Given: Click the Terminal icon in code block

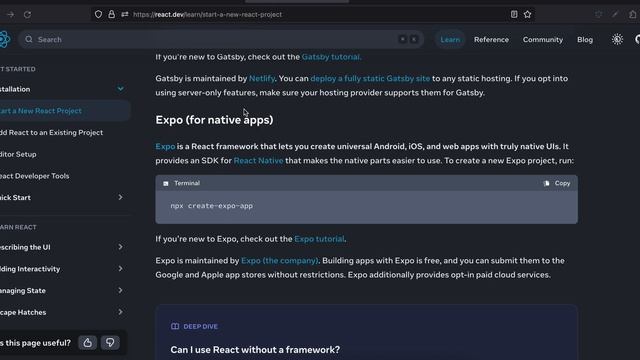Looking at the screenshot, I should click(x=166, y=184).
